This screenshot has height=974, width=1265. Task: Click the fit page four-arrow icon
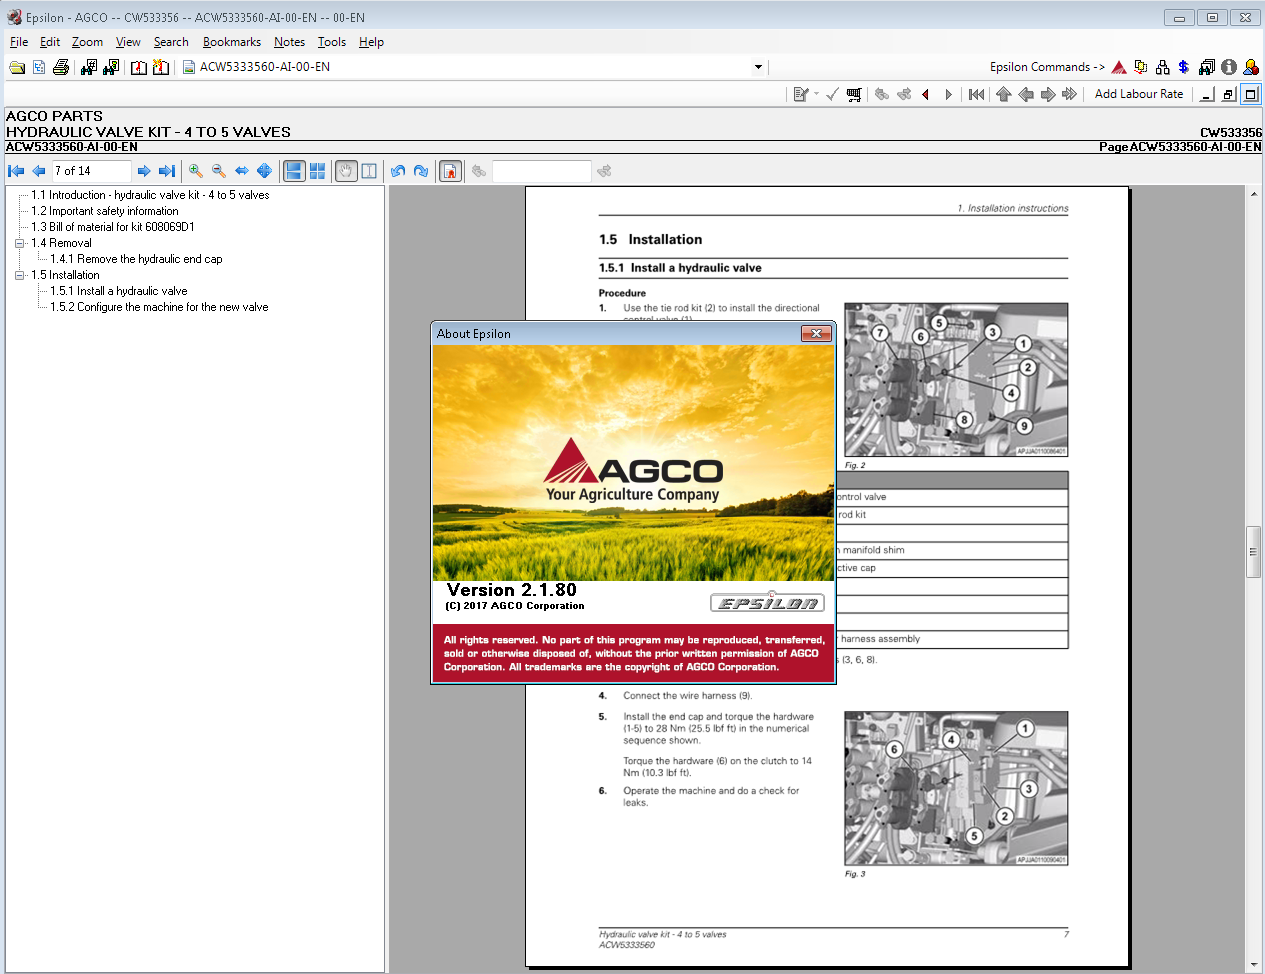(264, 171)
